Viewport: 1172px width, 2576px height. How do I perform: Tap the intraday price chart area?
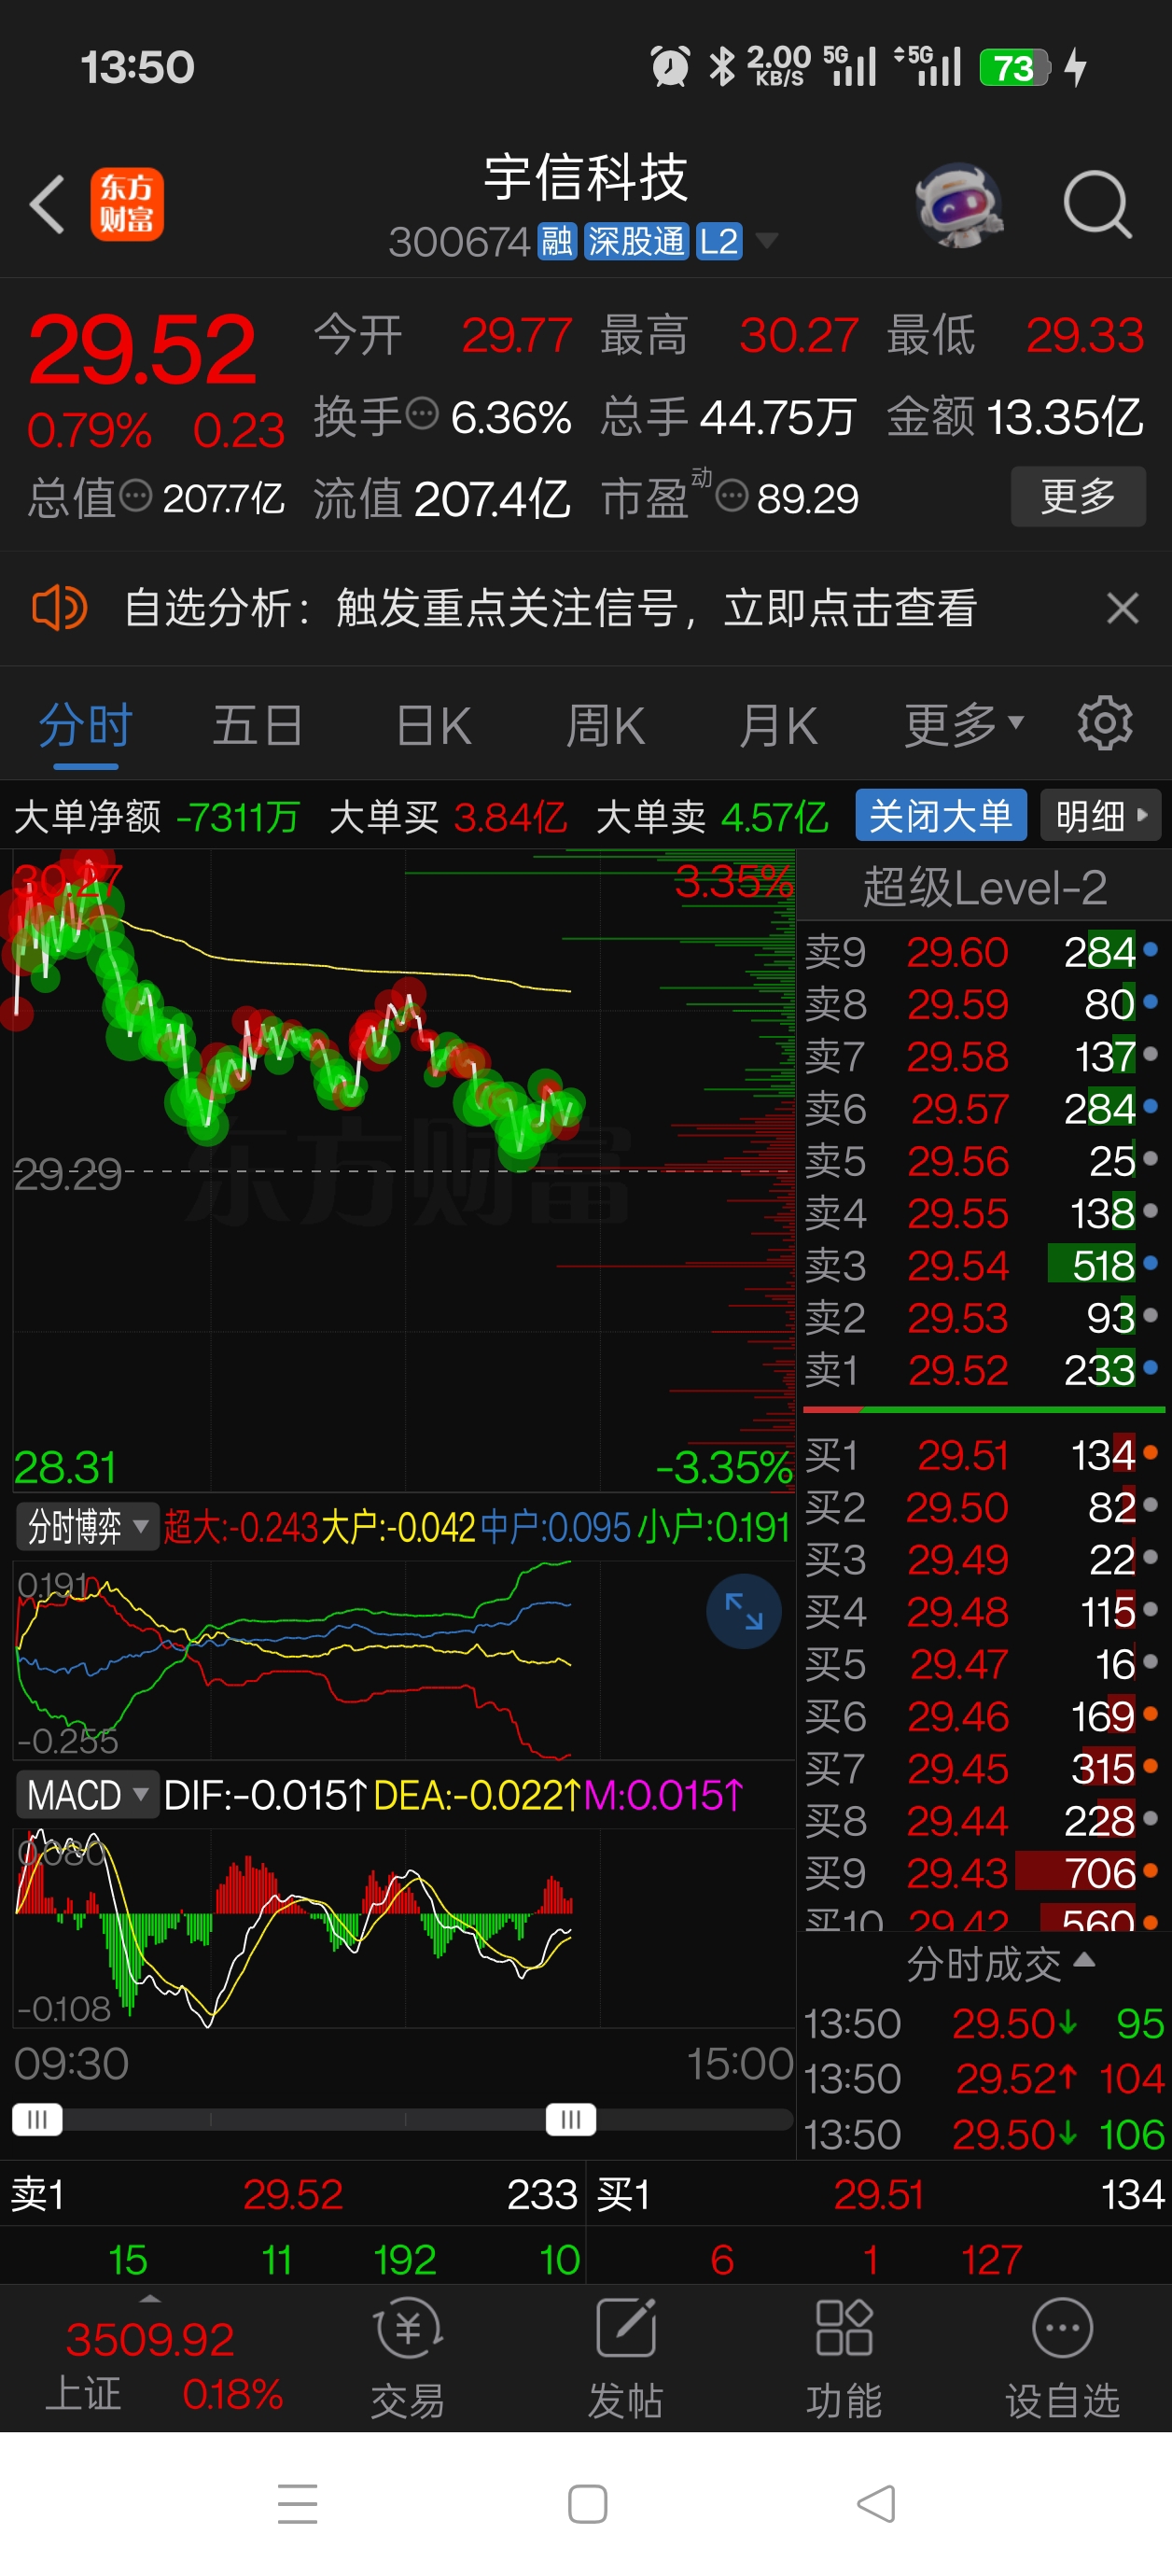(404, 1170)
